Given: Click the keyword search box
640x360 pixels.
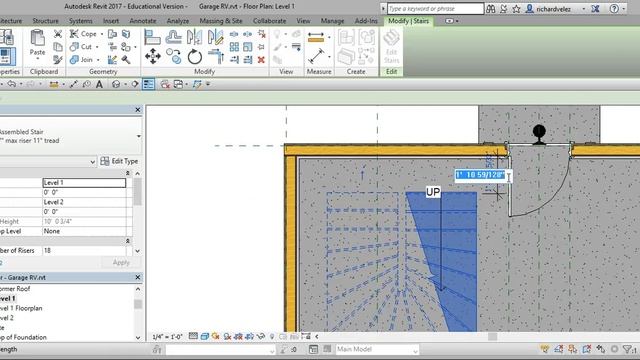Looking at the screenshot, I should (x=435, y=9).
